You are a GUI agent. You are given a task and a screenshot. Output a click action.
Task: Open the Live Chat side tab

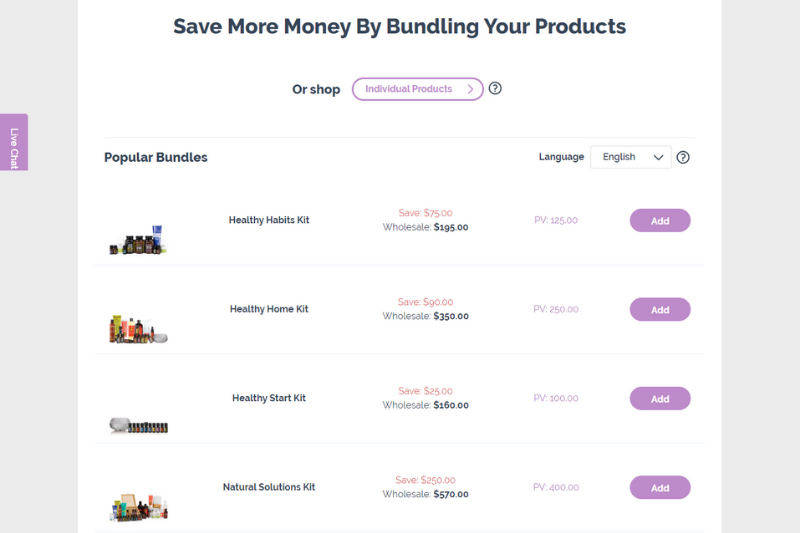[x=14, y=142]
